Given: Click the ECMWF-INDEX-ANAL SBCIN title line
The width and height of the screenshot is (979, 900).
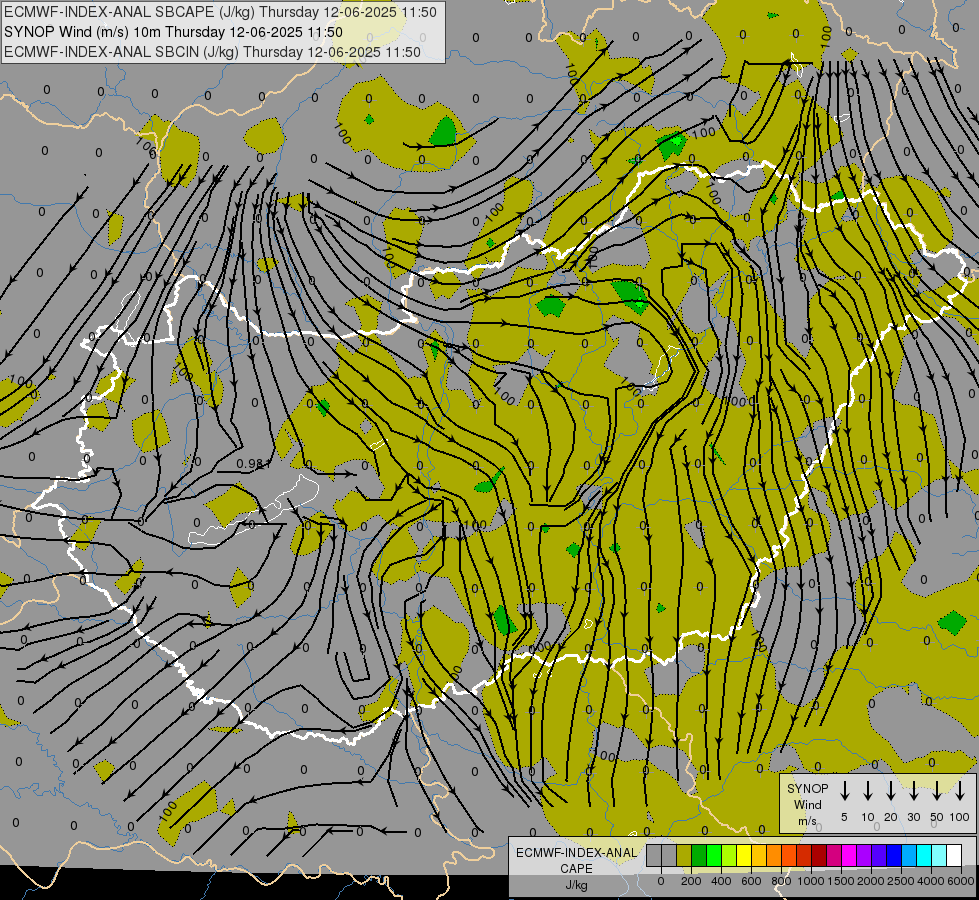Looking at the screenshot, I should tap(212, 52).
